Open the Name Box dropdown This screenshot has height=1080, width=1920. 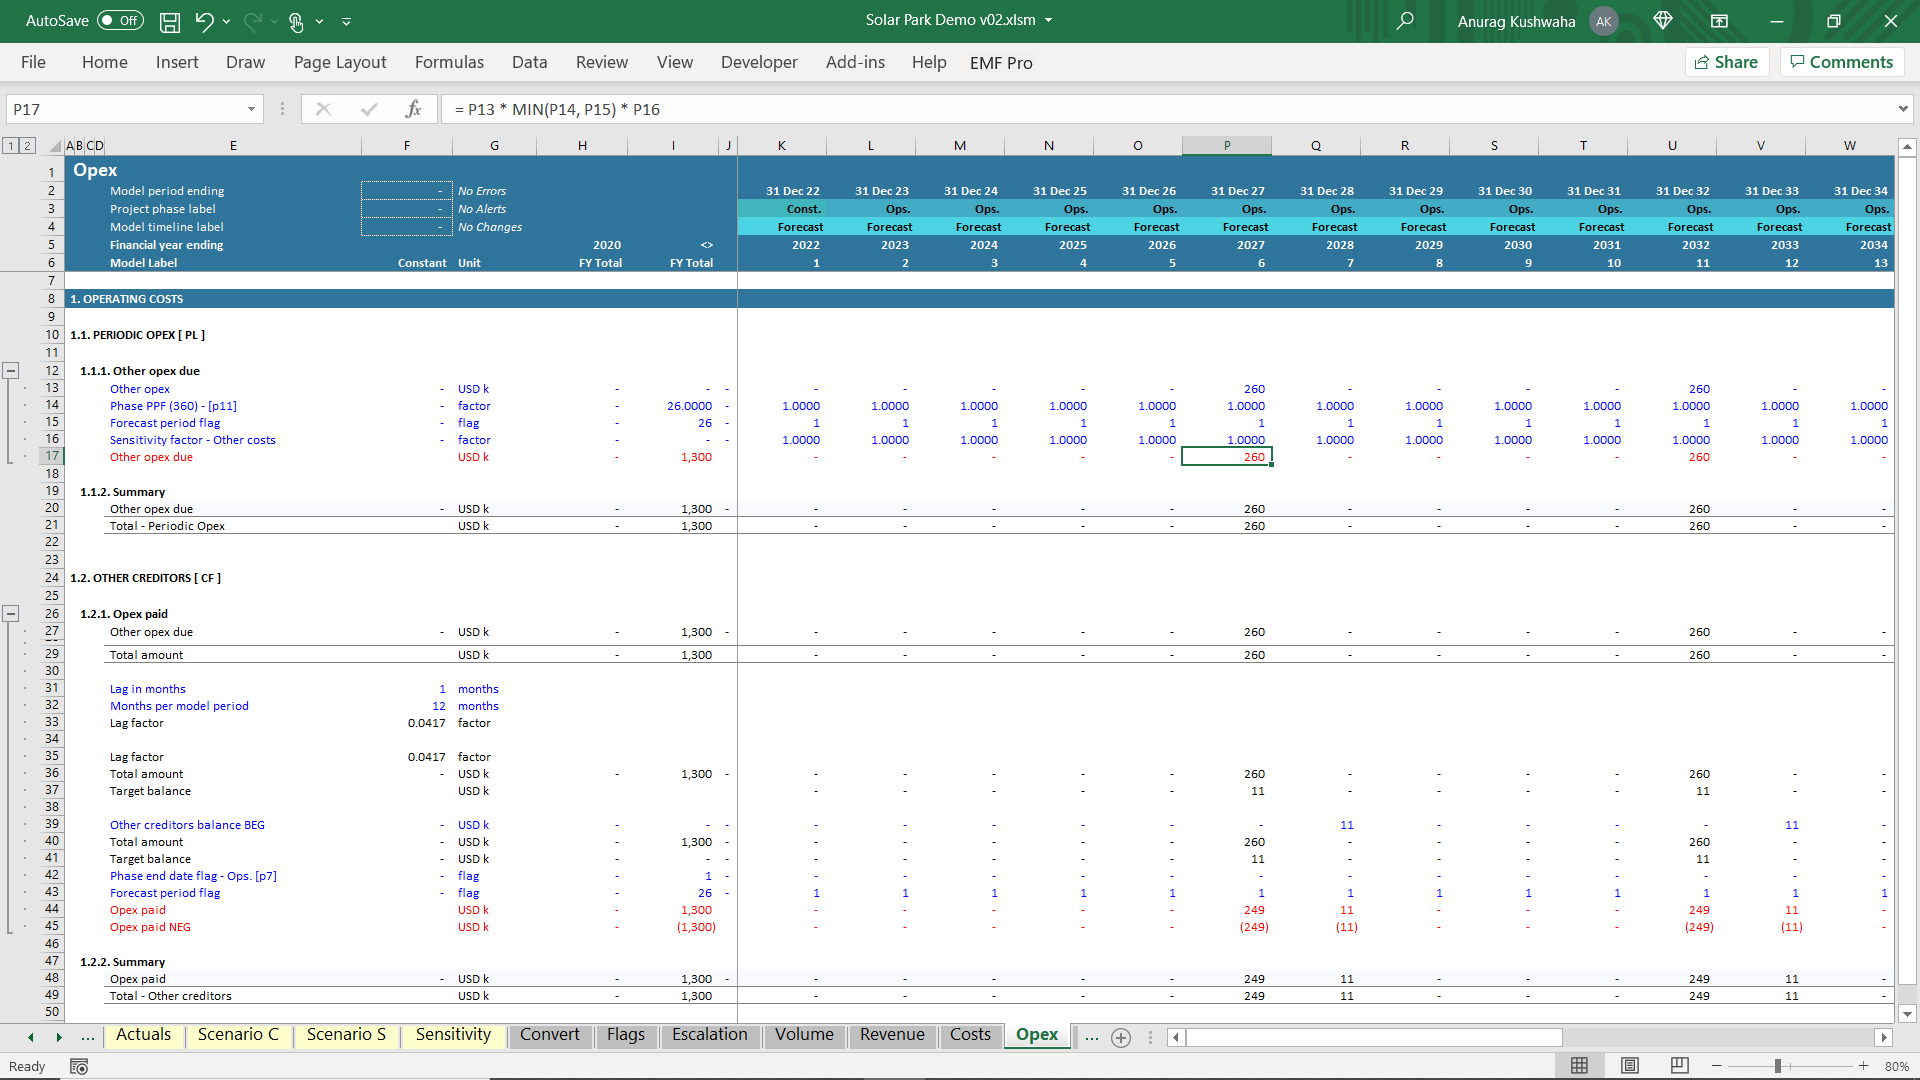251,109
